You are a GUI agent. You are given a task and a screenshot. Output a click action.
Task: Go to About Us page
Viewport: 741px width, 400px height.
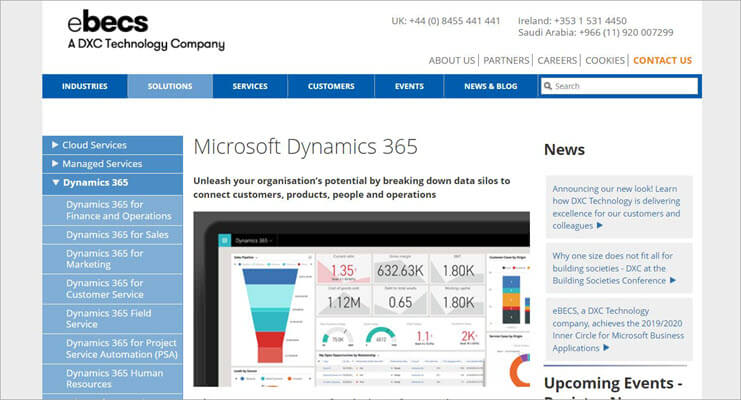click(x=452, y=61)
